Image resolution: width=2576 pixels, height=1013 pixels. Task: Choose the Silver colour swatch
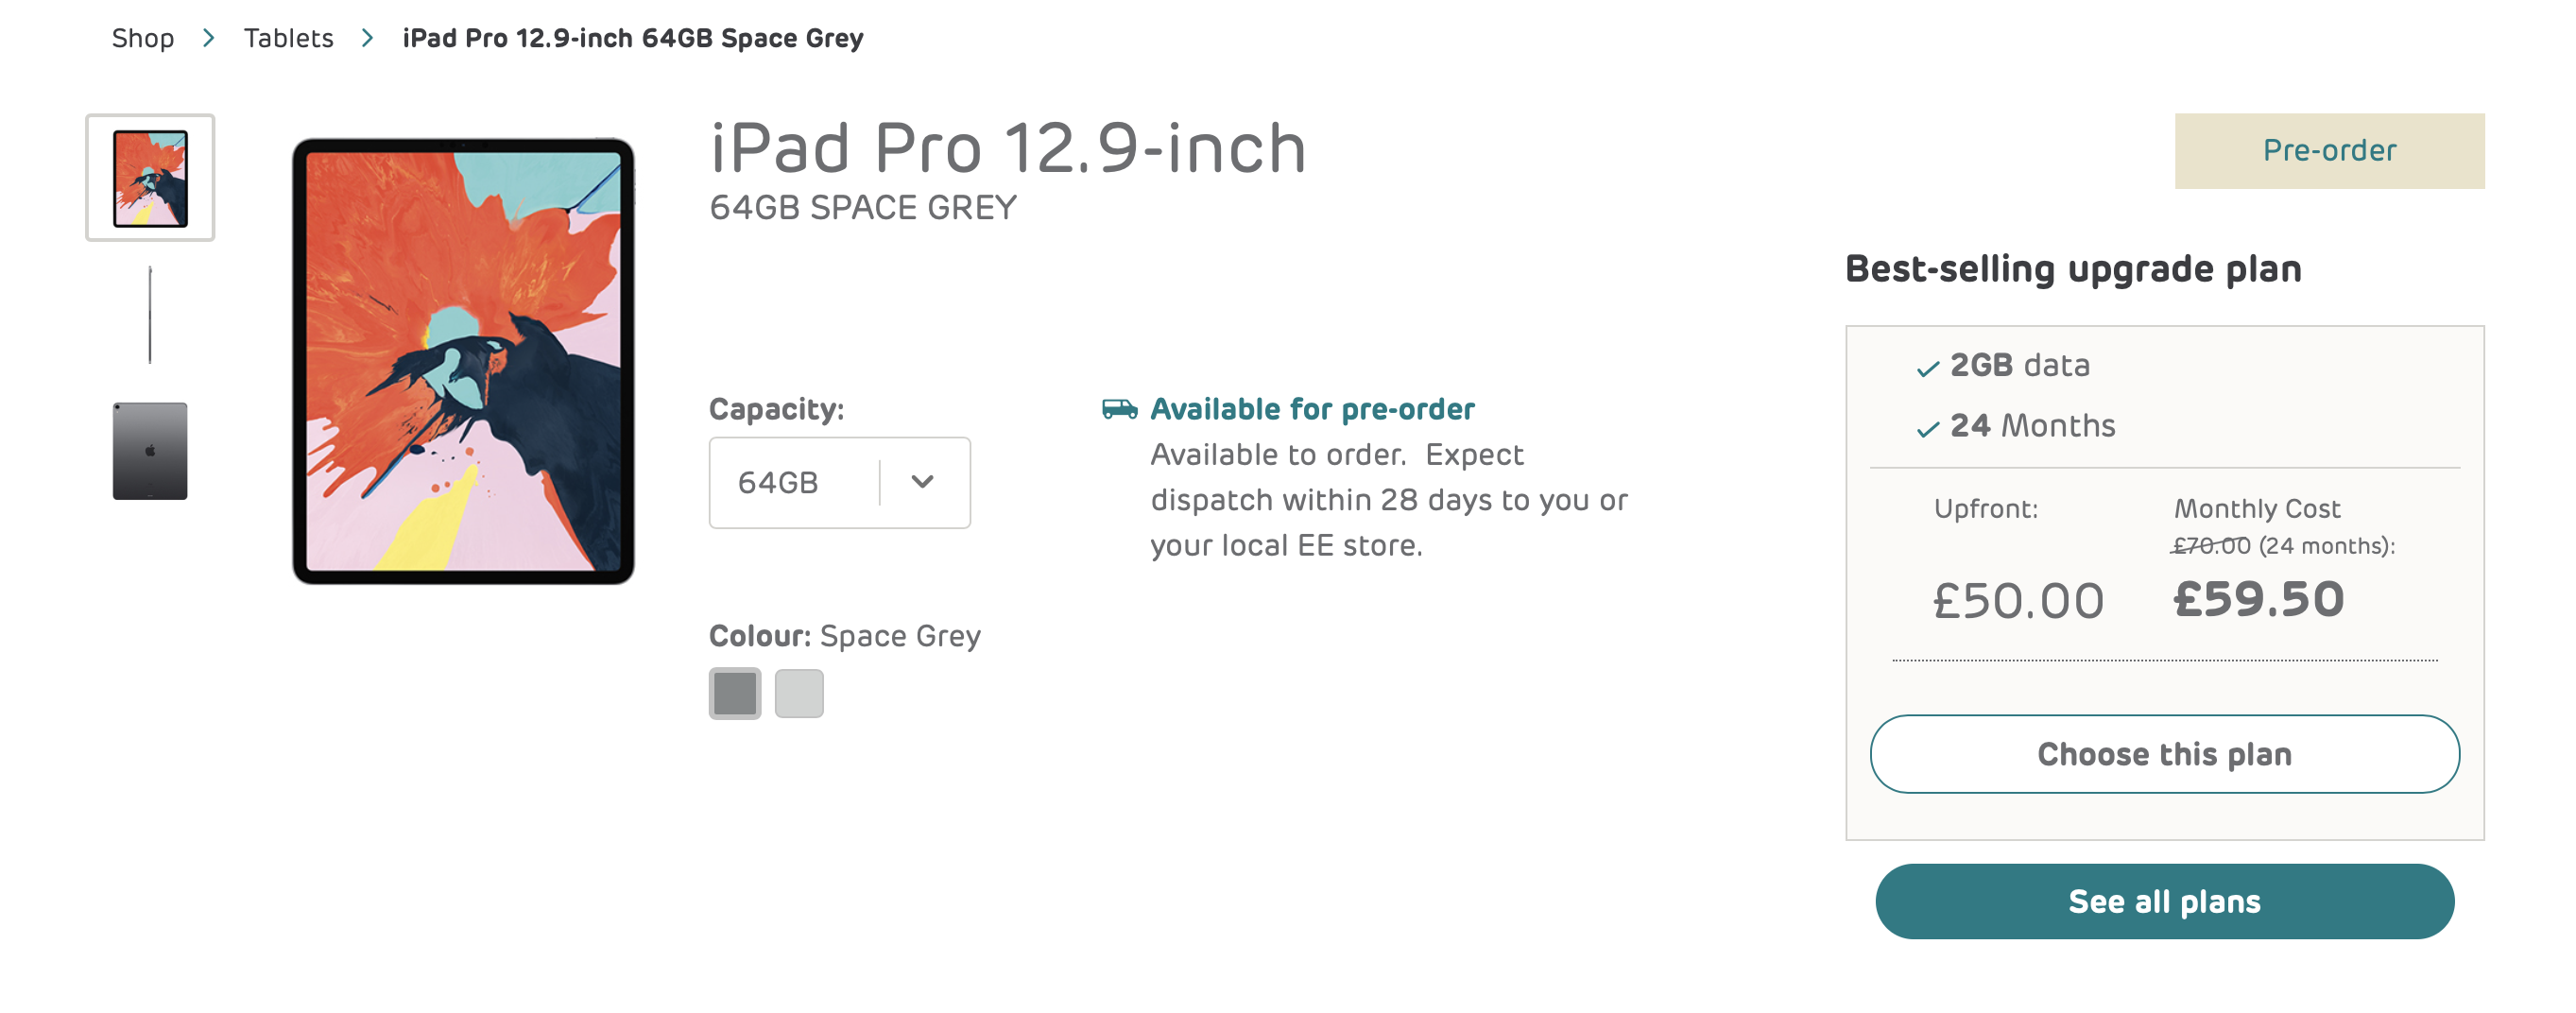(799, 693)
